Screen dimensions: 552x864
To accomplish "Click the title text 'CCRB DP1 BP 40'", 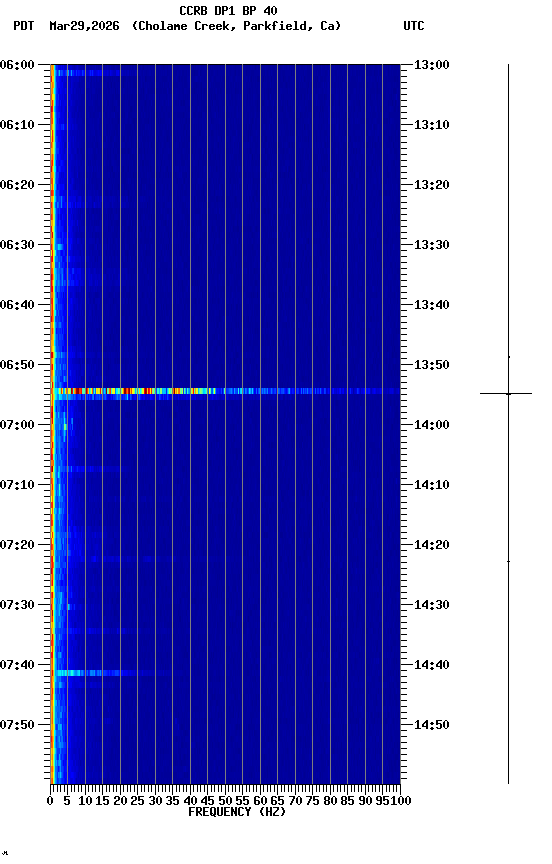I will click(x=228, y=10).
